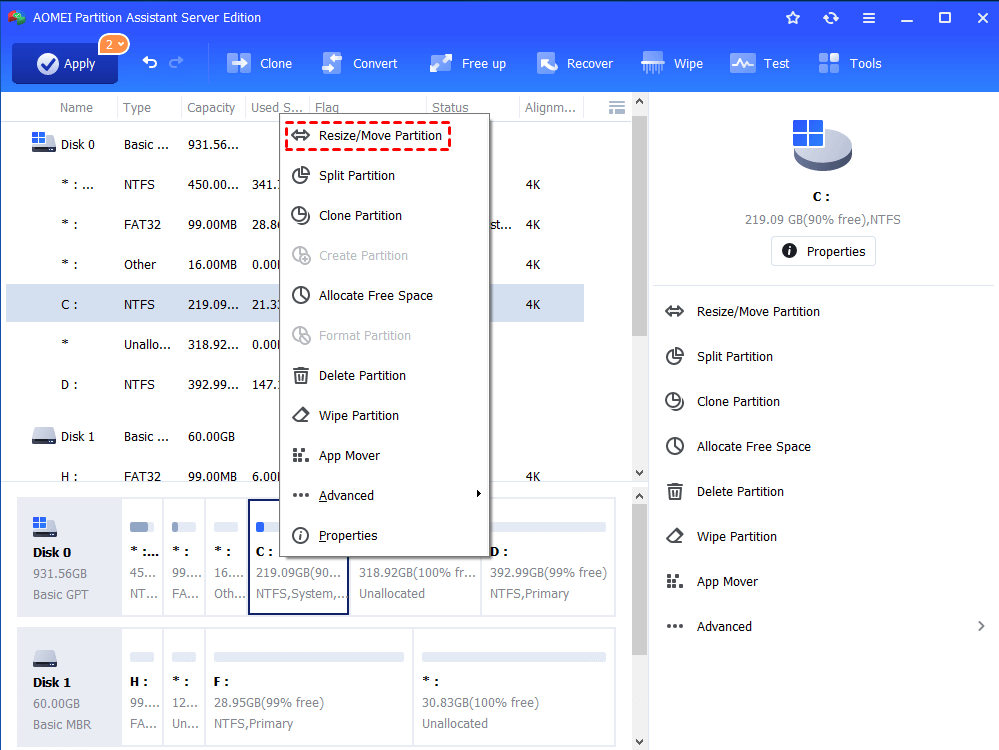This screenshot has height=750, width=999.
Task: Open the Wipe toolbar menu
Action: click(672, 63)
